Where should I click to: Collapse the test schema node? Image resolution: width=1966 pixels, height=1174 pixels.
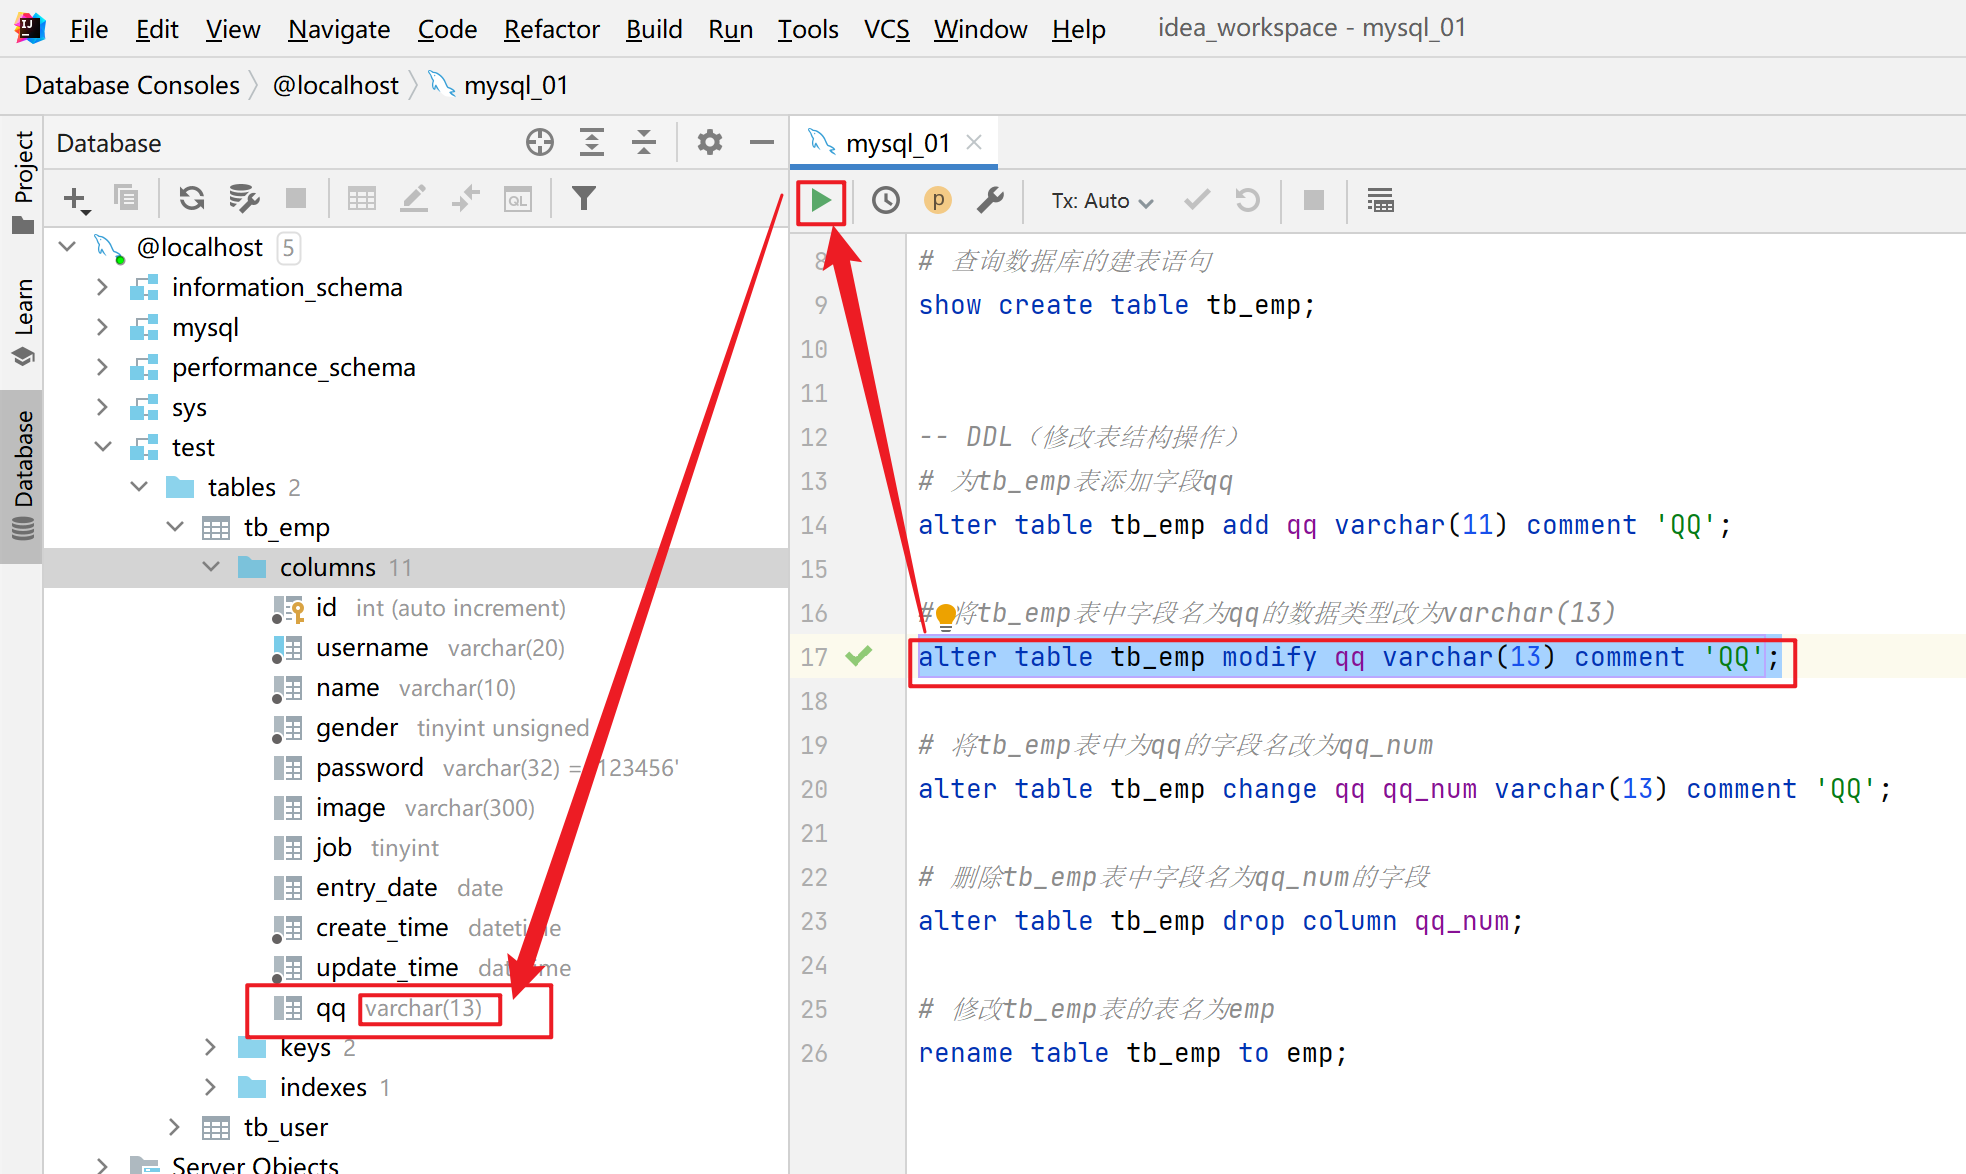tap(102, 447)
